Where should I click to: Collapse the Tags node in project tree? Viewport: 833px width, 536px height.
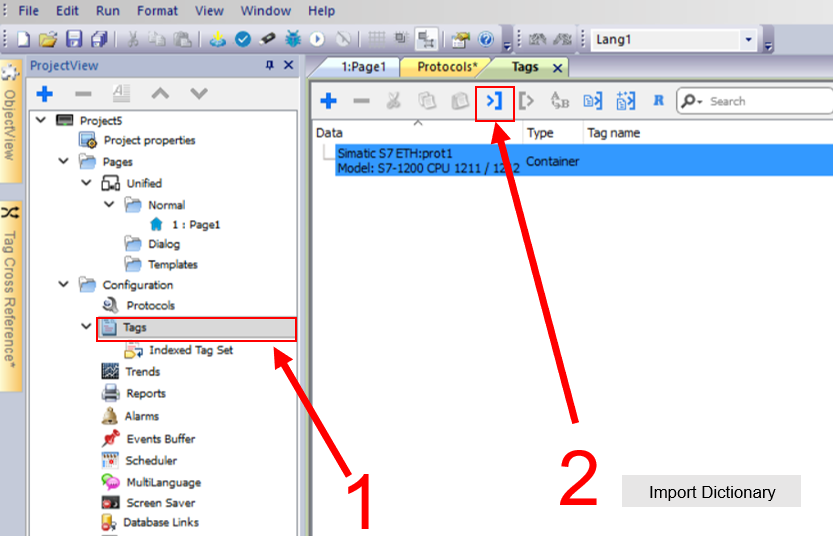pos(86,327)
